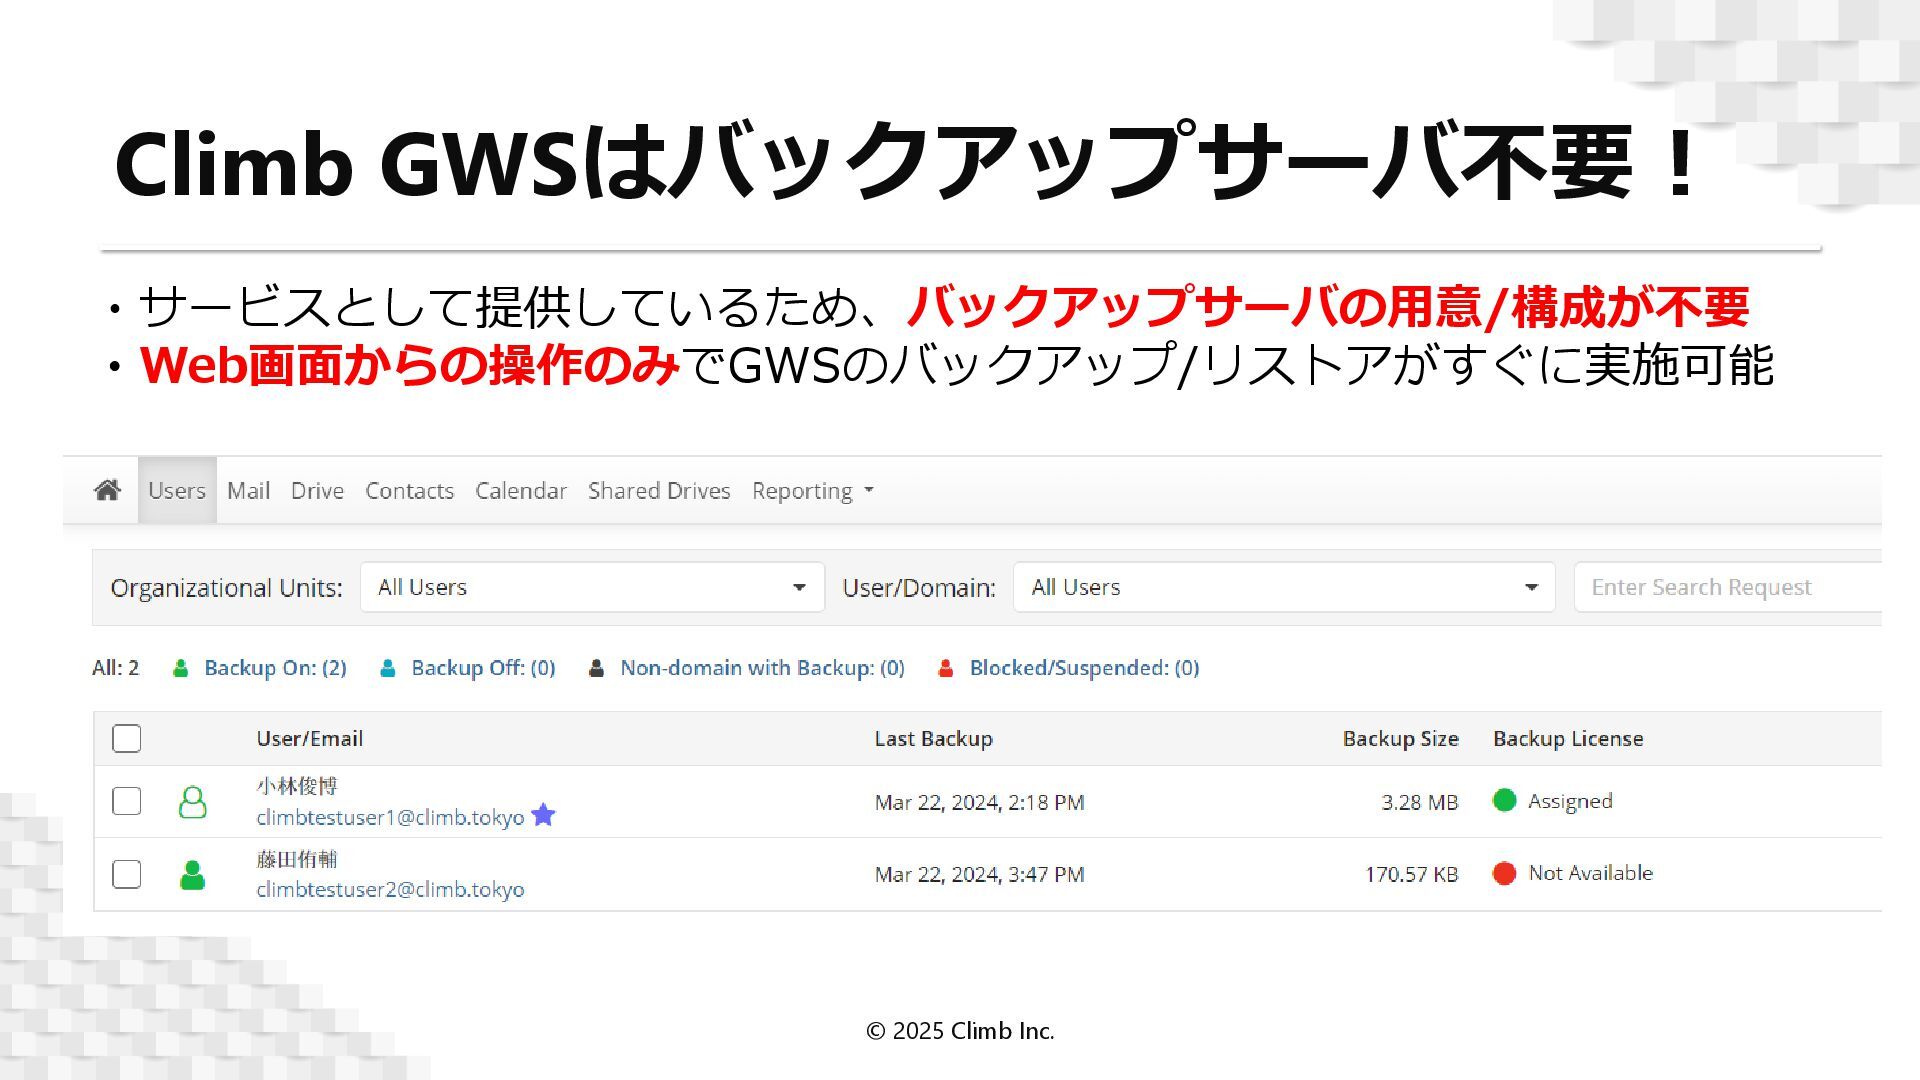Image resolution: width=1920 pixels, height=1080 pixels.
Task: Expand the Reporting dropdown menu
Action: (812, 491)
